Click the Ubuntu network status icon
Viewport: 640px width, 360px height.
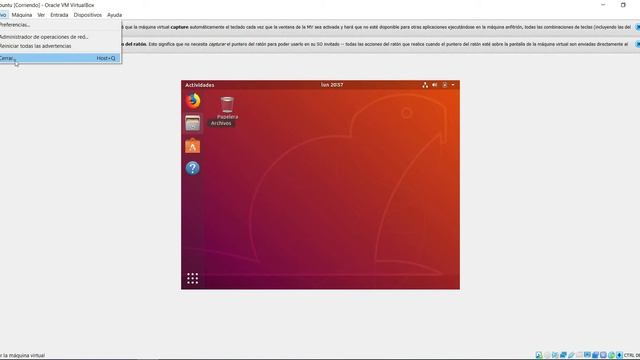pos(425,85)
